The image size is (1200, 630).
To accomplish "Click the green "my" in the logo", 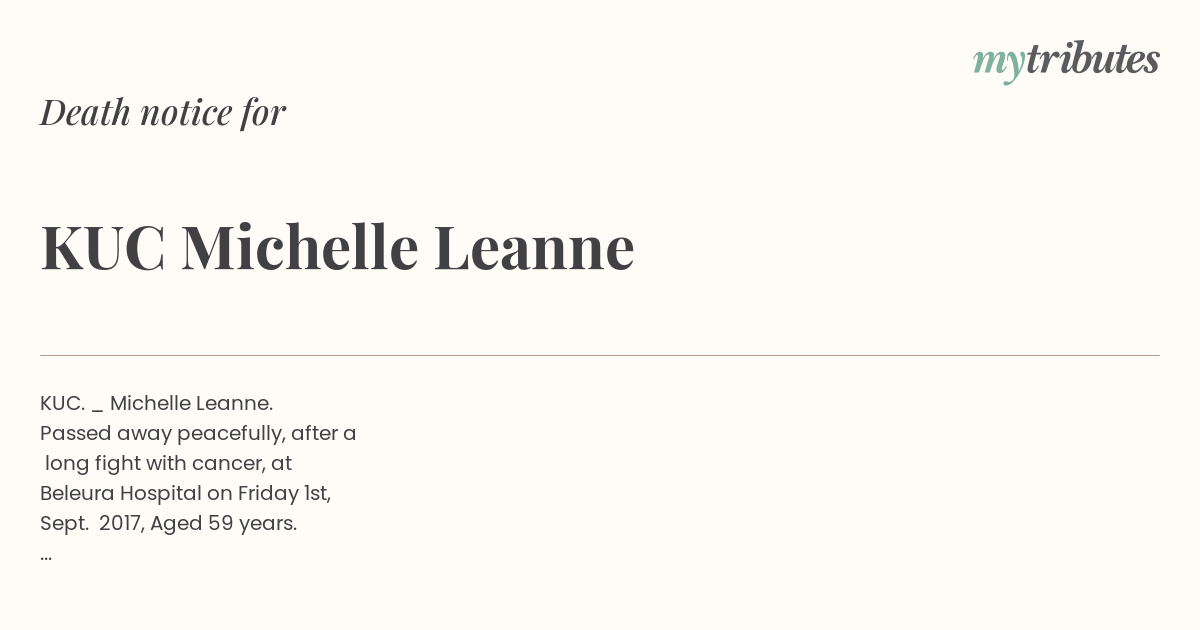I will click(998, 62).
